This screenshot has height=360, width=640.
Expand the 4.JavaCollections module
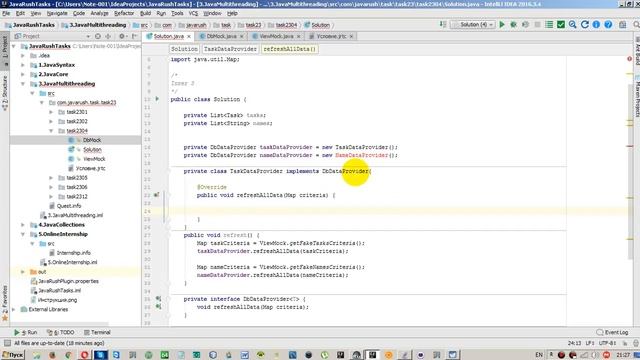[x=23, y=224]
